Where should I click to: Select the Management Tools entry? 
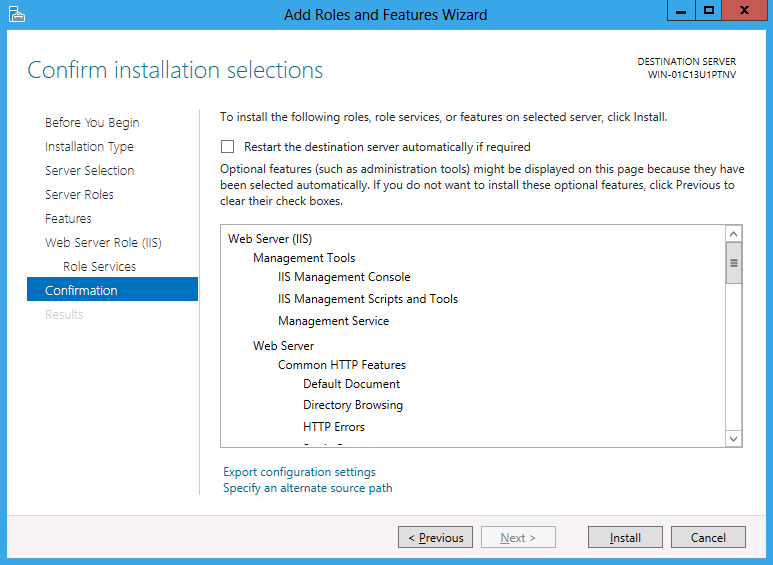point(304,258)
